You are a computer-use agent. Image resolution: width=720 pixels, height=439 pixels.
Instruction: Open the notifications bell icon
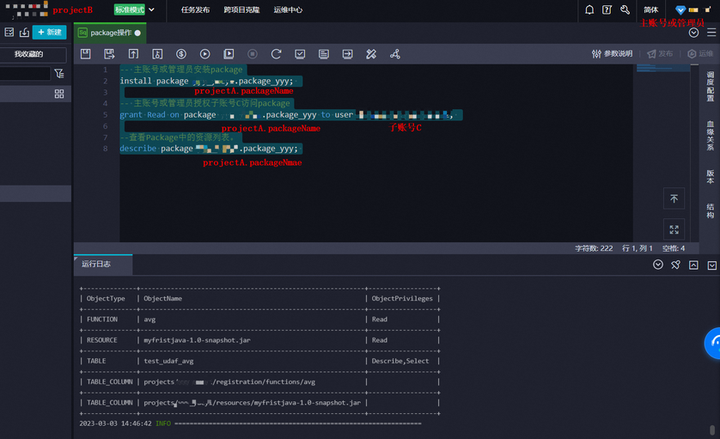590,10
